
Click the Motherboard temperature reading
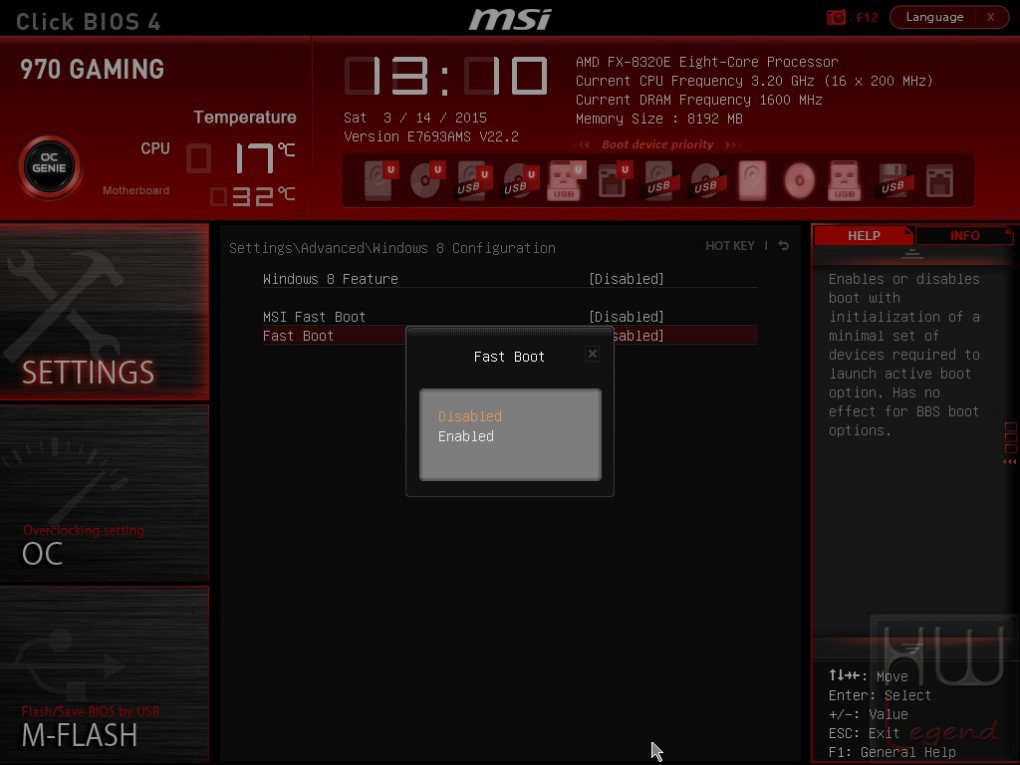tap(252, 196)
